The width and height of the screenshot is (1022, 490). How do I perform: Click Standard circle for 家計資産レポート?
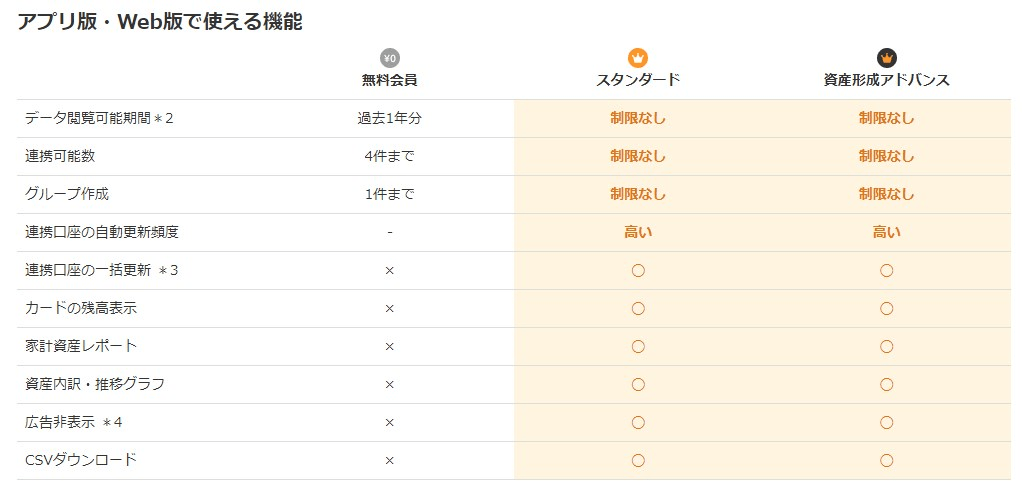pos(638,346)
